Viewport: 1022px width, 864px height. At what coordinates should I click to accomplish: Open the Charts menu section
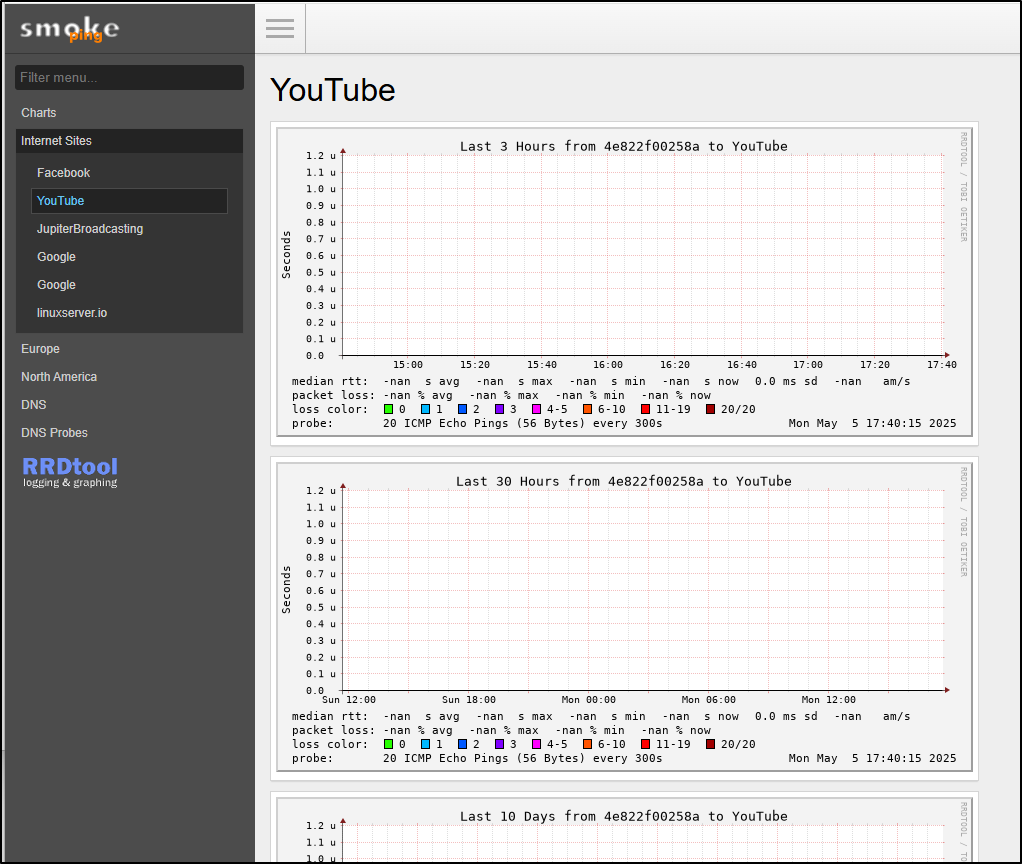pos(38,113)
